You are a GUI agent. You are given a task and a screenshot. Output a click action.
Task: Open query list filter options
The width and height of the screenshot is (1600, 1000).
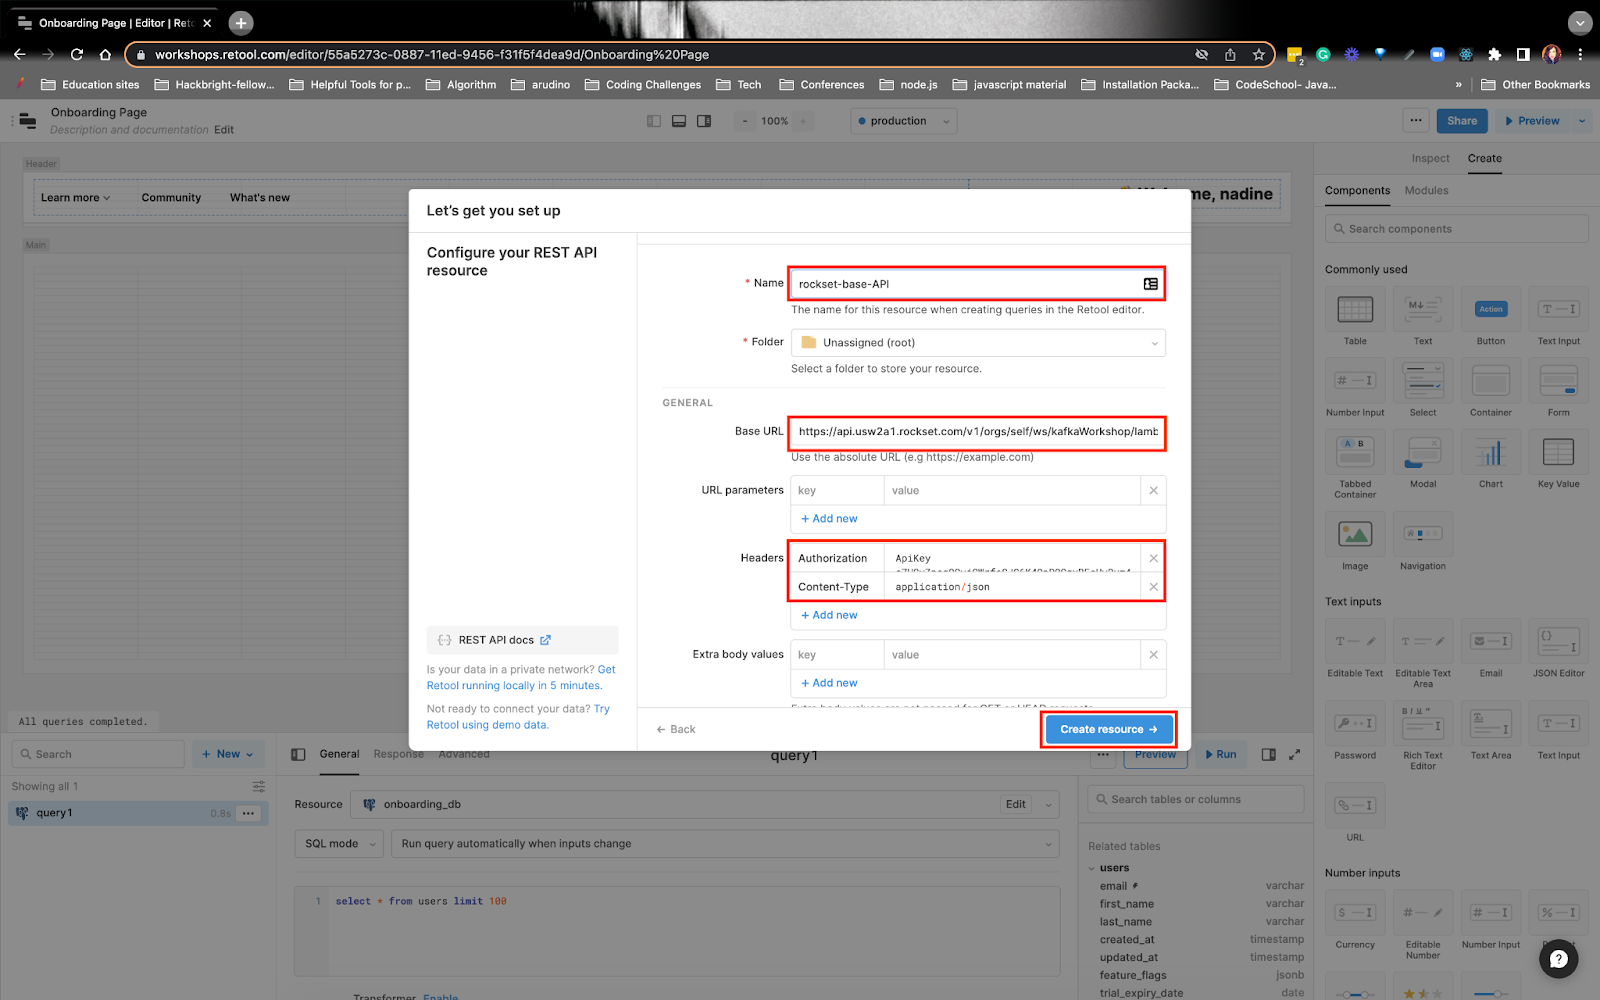point(259,786)
